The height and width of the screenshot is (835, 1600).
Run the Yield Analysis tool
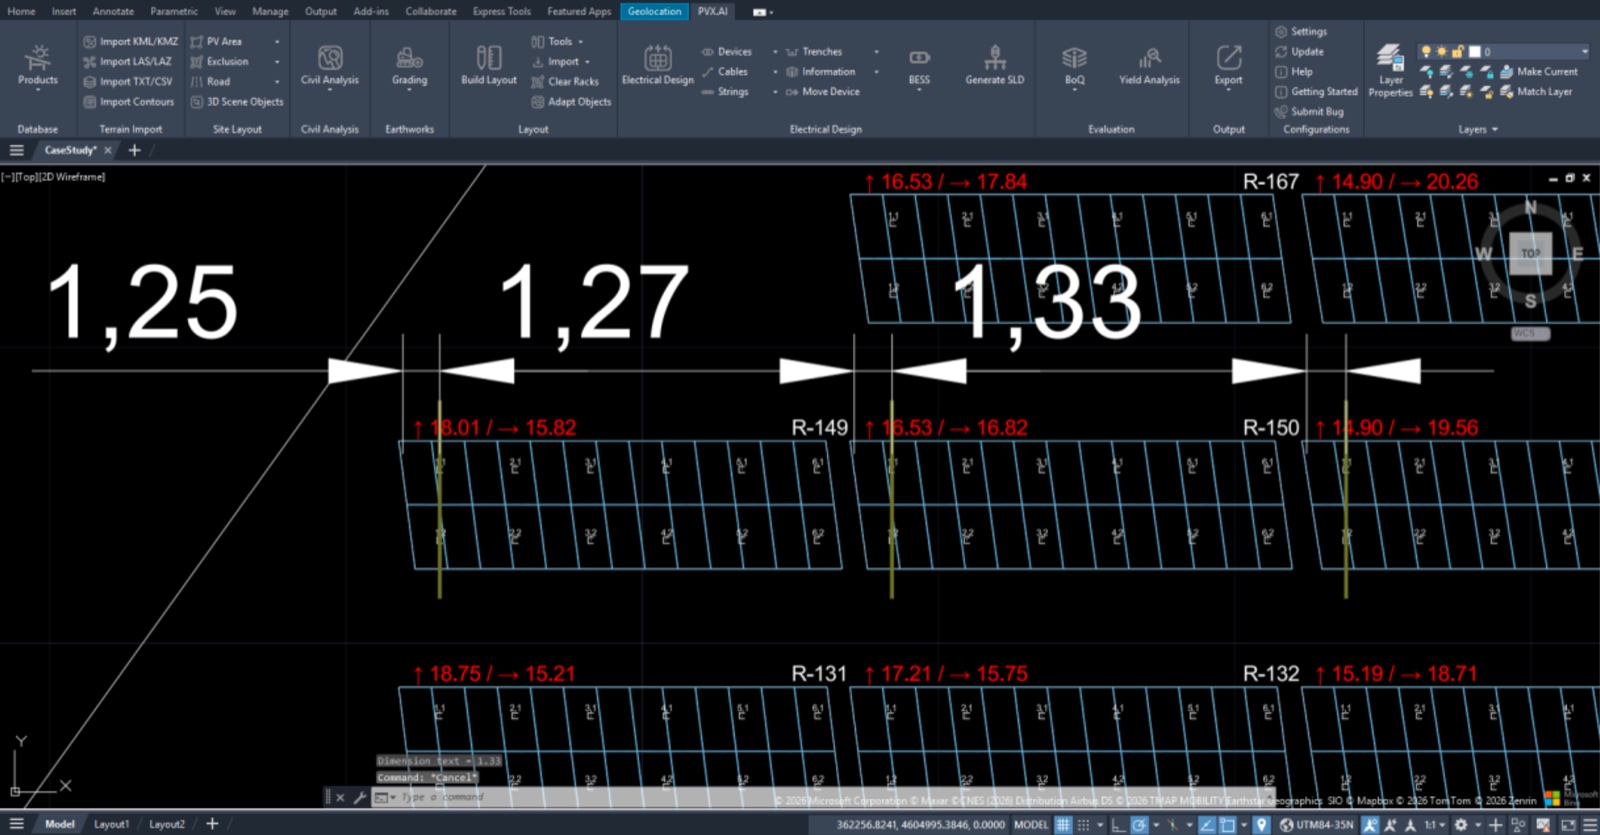1149,65
